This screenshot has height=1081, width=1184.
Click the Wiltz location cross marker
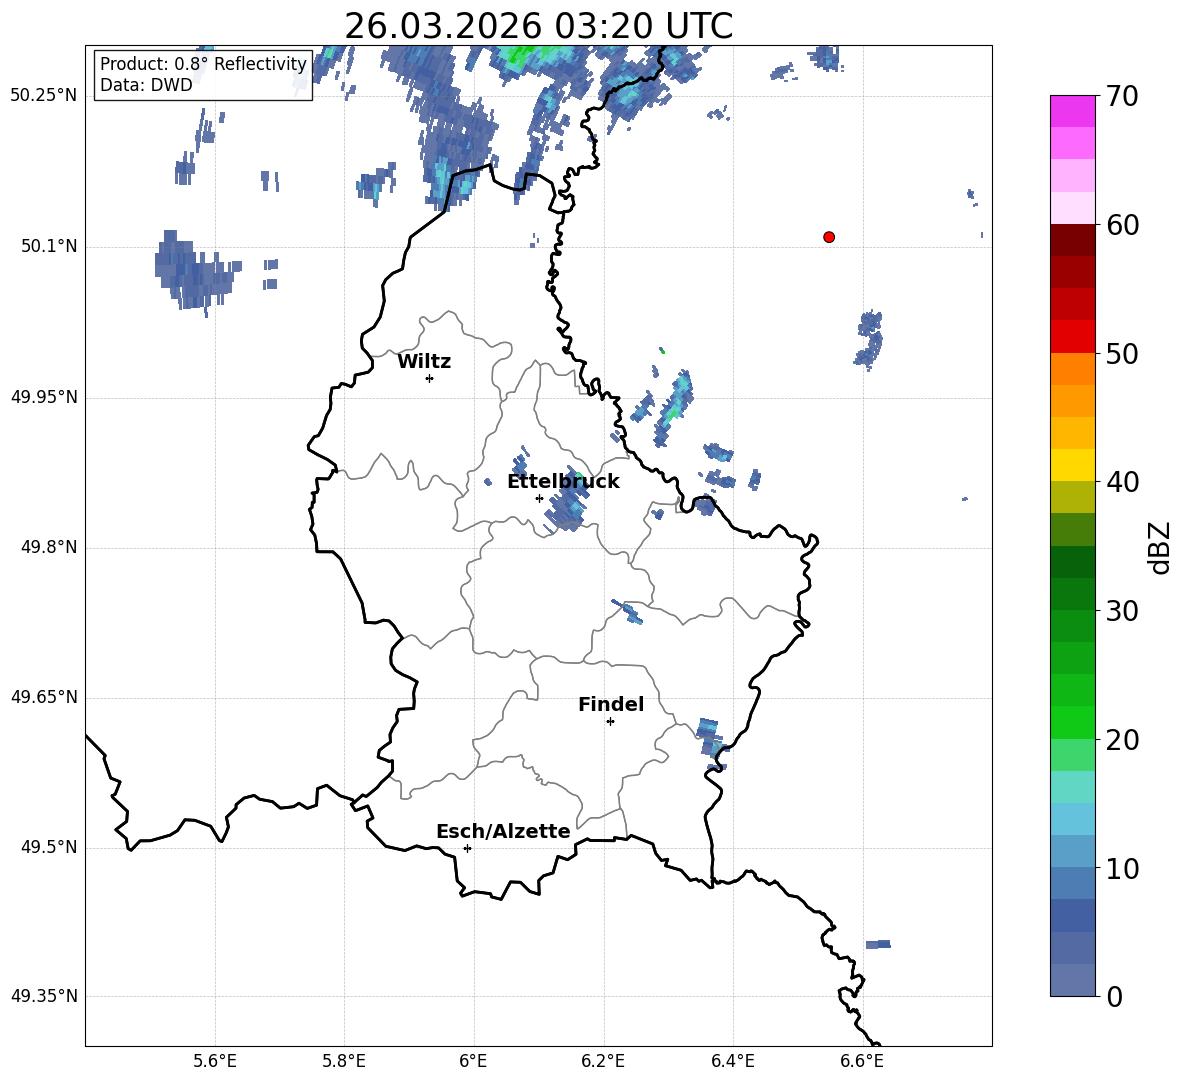(x=430, y=378)
